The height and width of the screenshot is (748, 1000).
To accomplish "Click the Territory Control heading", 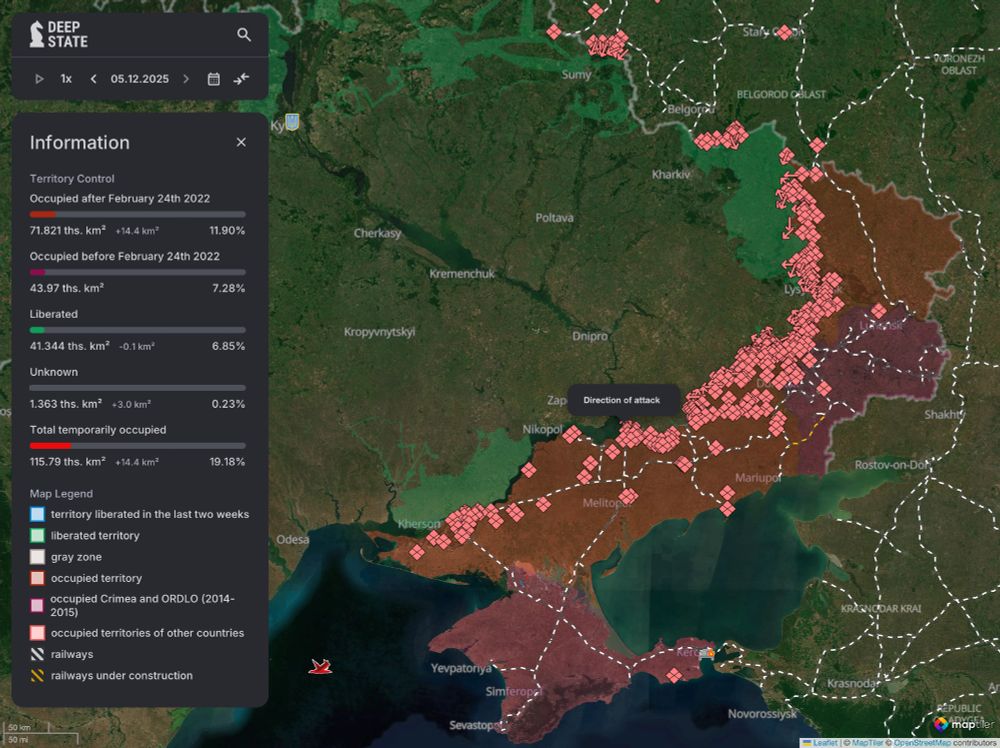I will click(72, 179).
